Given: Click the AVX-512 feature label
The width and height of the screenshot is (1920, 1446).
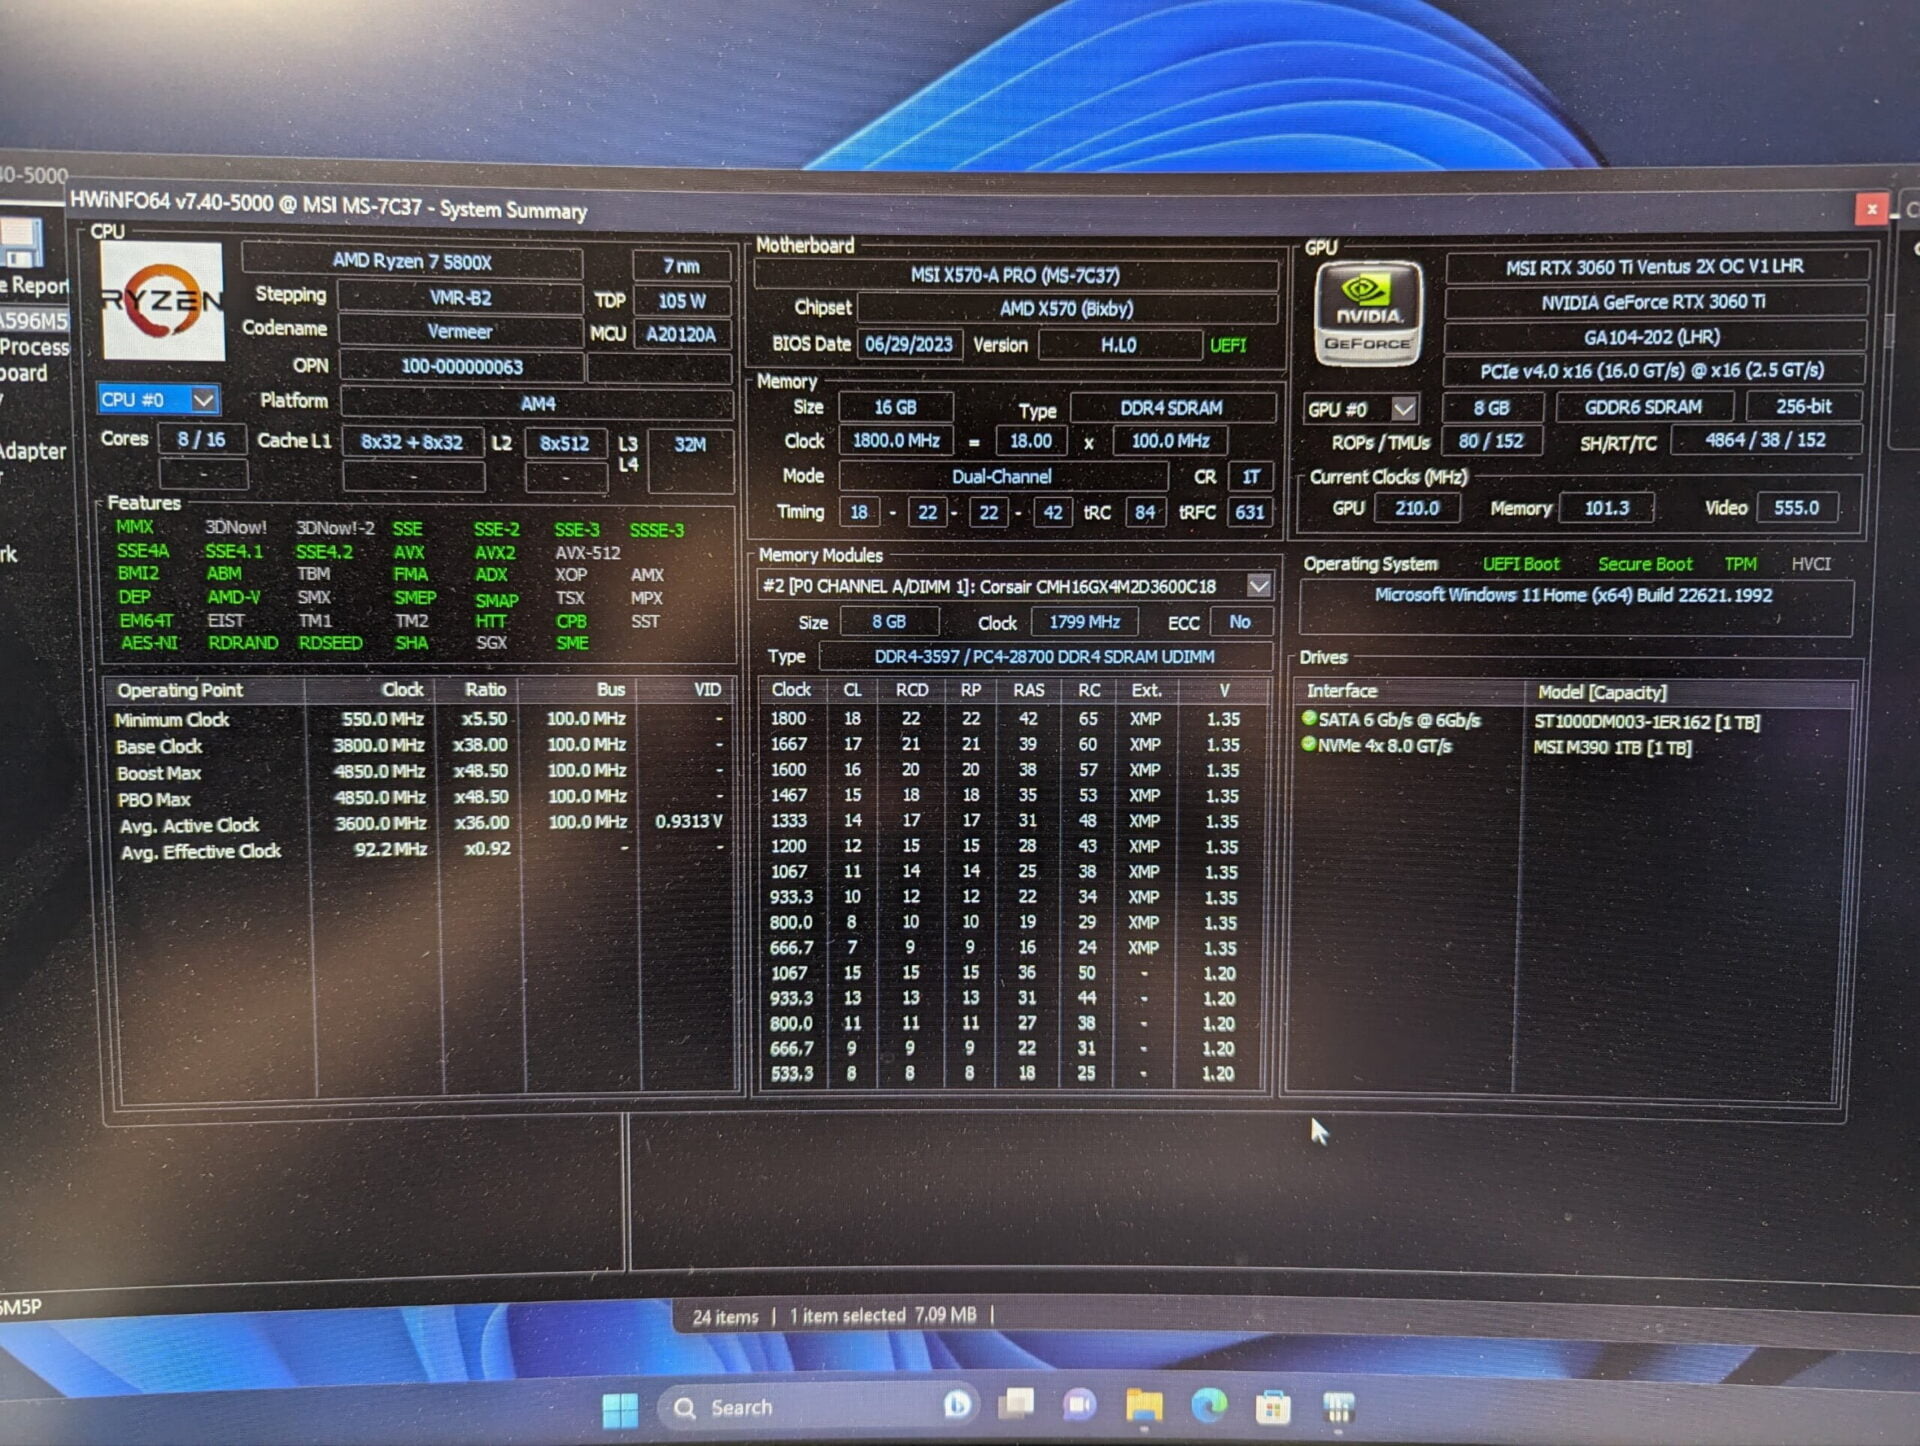Looking at the screenshot, I should pyautogui.click(x=587, y=552).
